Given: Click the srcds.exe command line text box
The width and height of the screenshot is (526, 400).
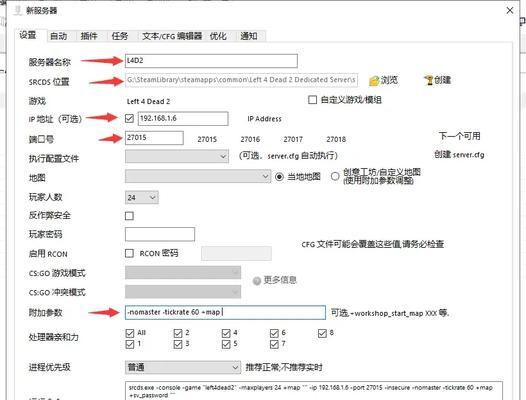Looking at the screenshot, I should 314,391.
